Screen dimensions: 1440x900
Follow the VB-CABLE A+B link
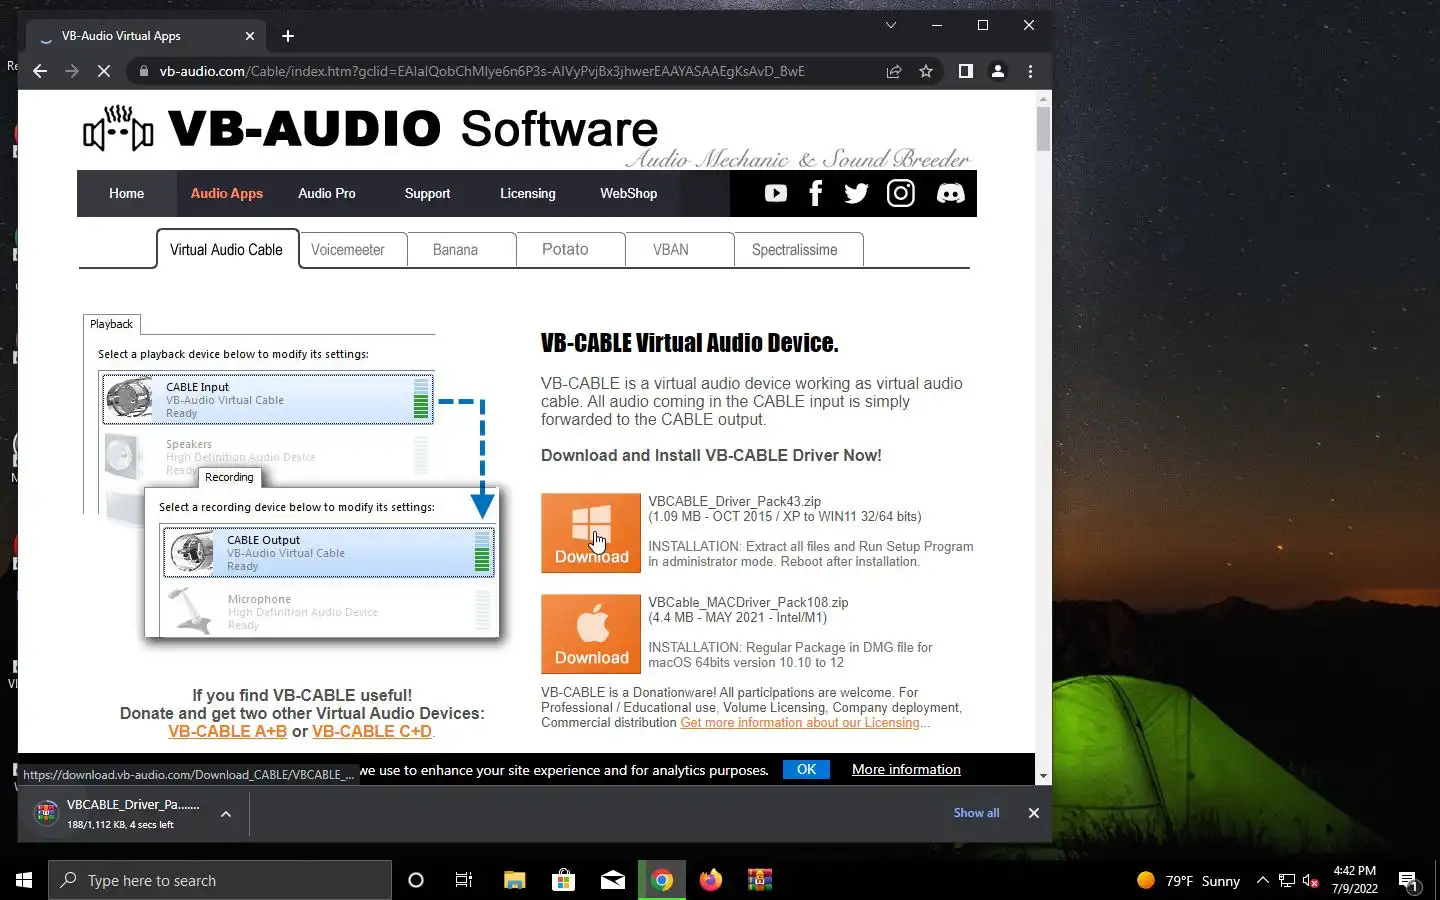tap(227, 731)
